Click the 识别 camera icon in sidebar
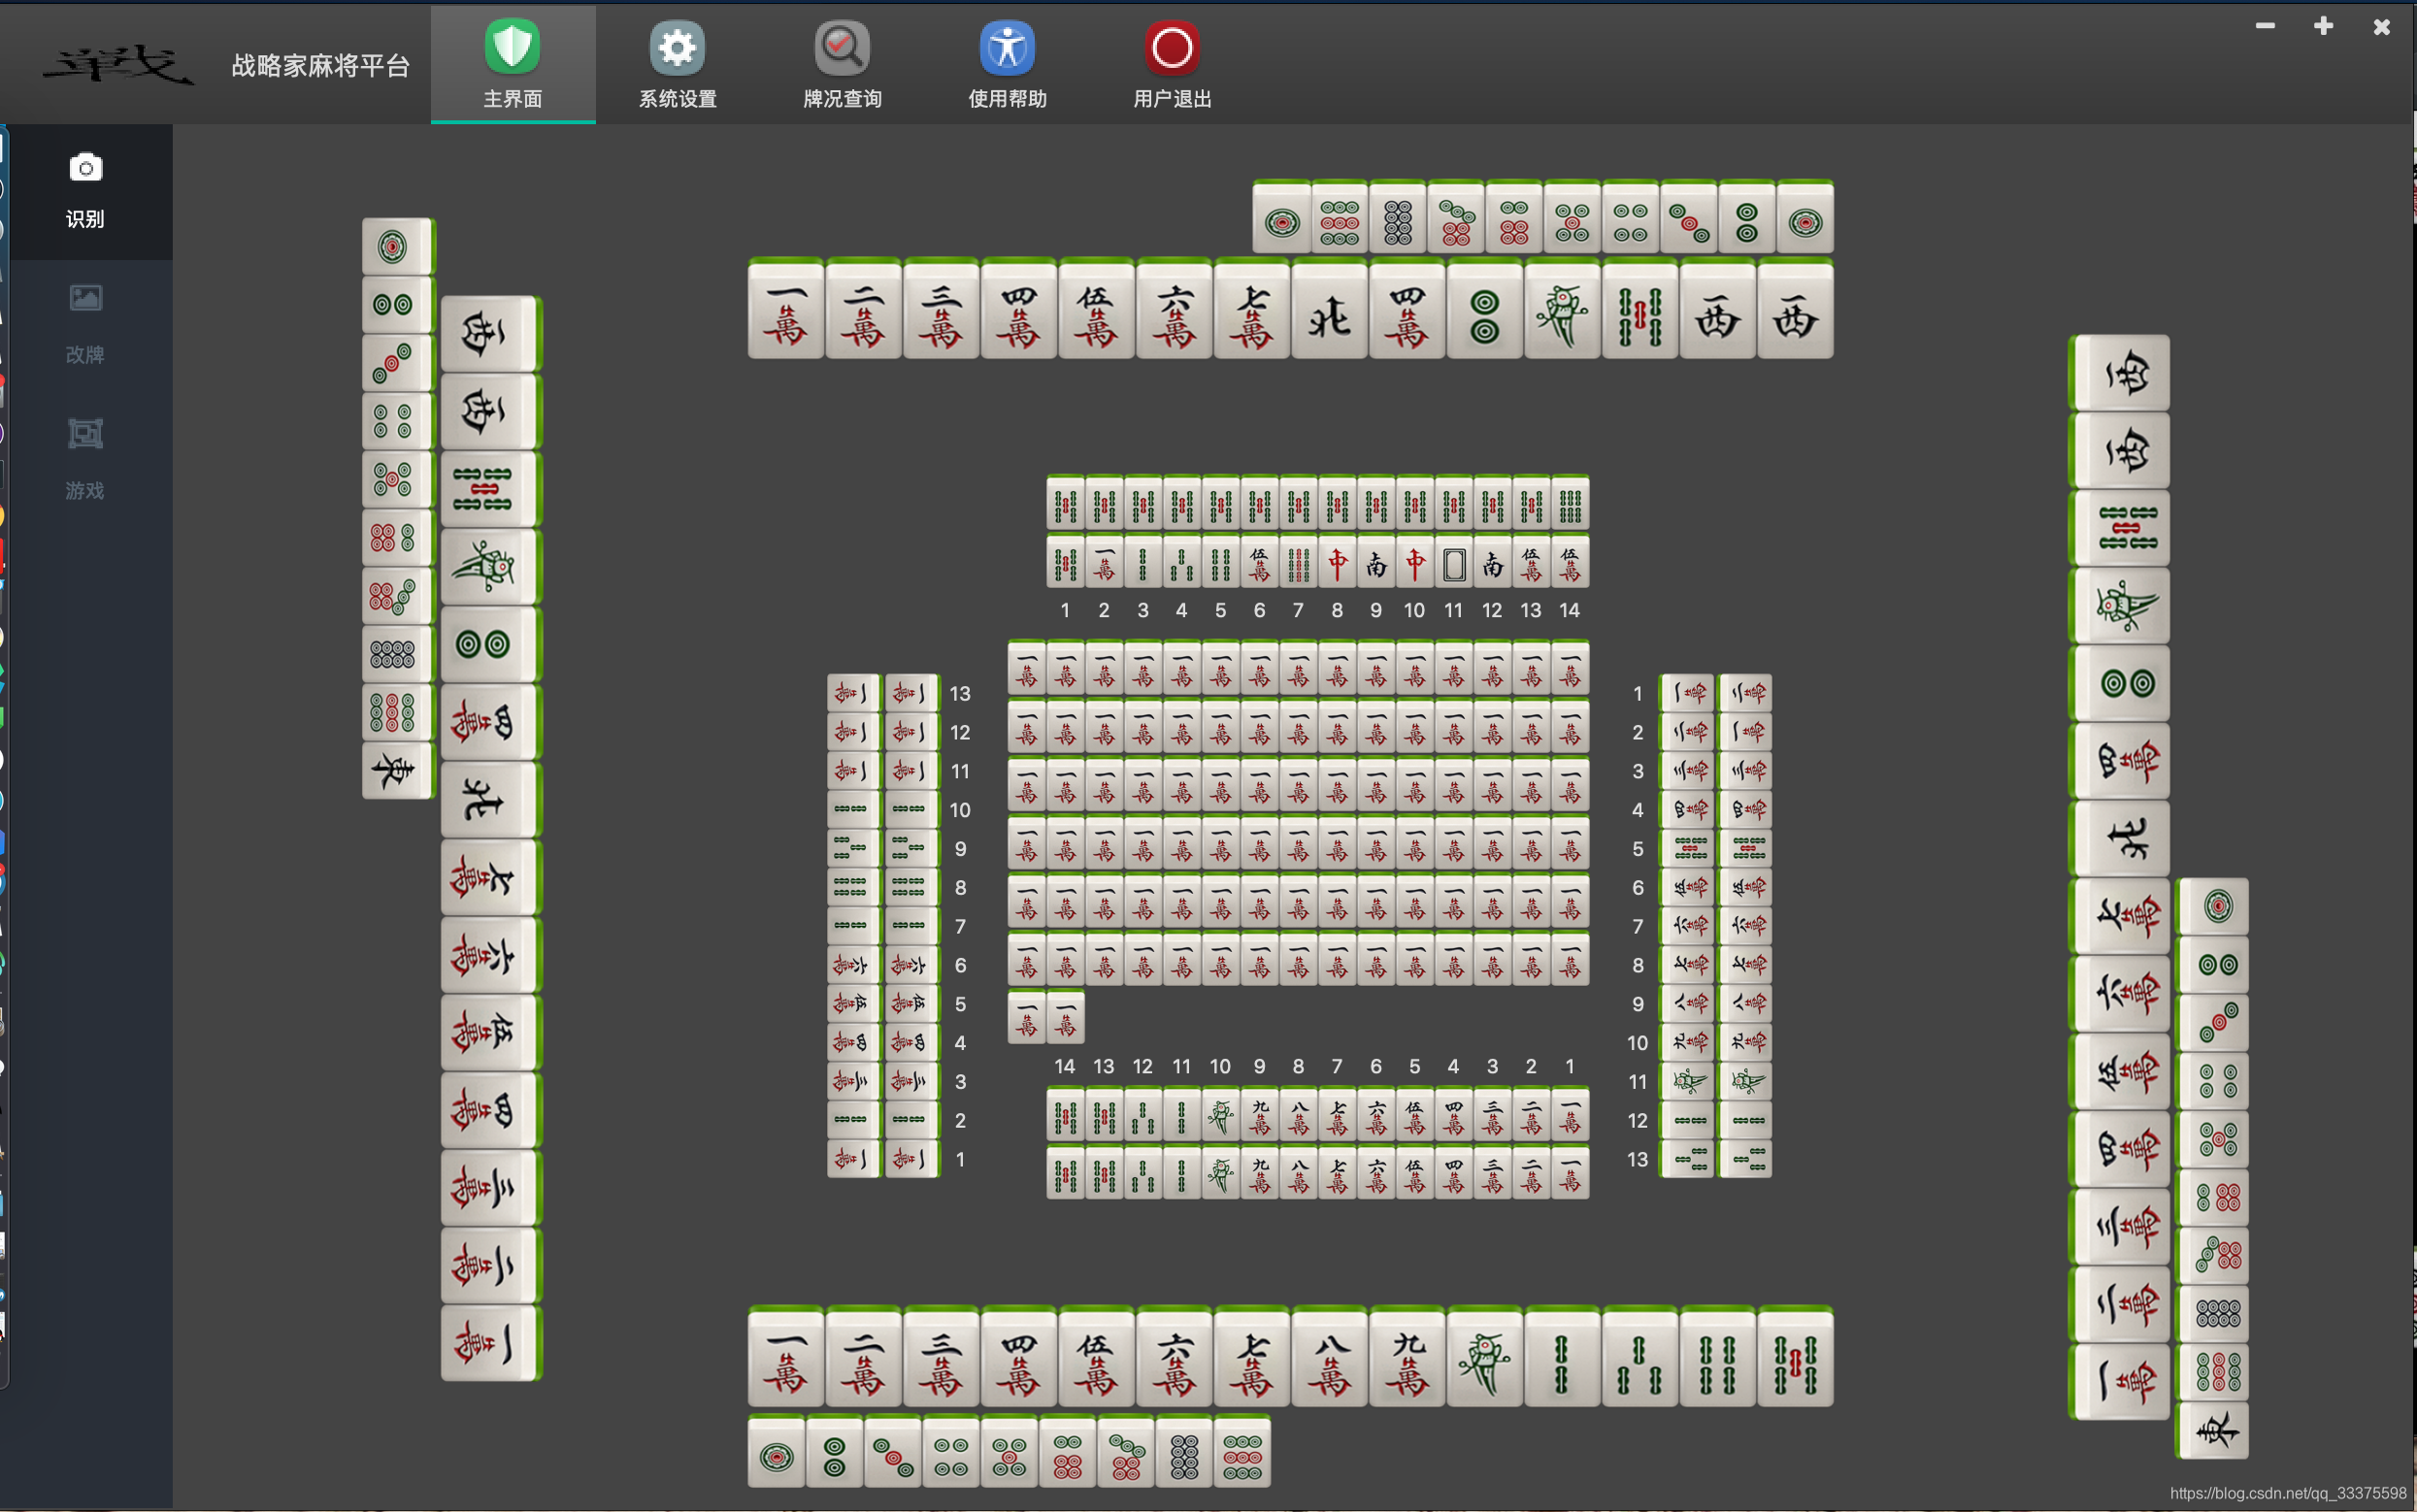Image resolution: width=2417 pixels, height=1512 pixels. [x=86, y=168]
